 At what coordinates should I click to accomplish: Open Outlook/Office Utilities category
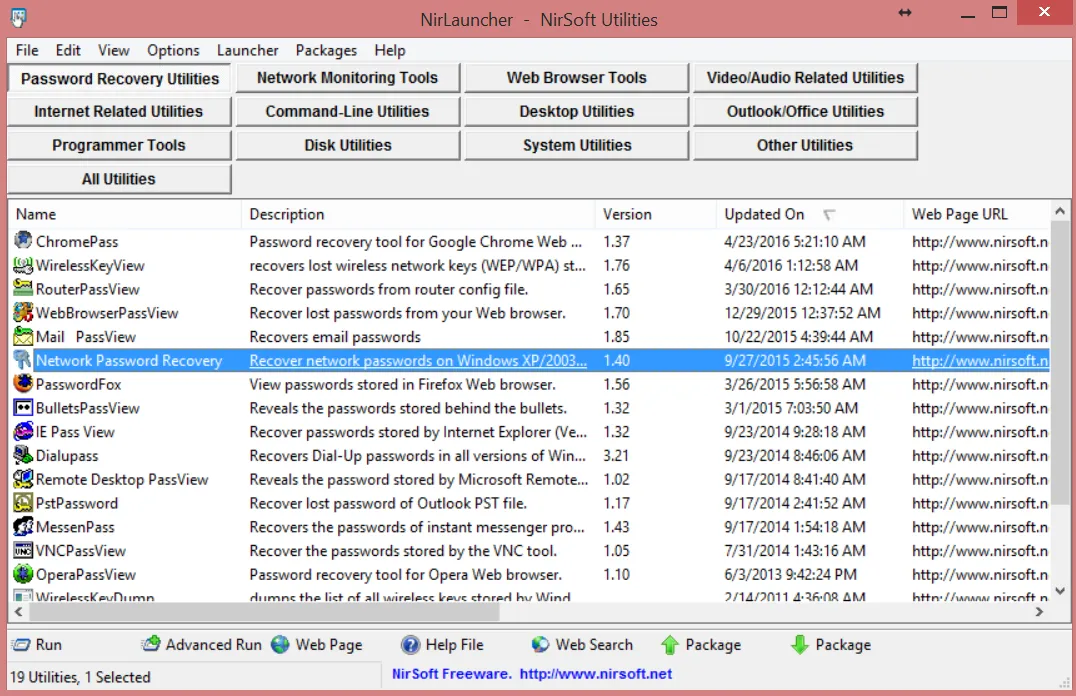pos(805,111)
